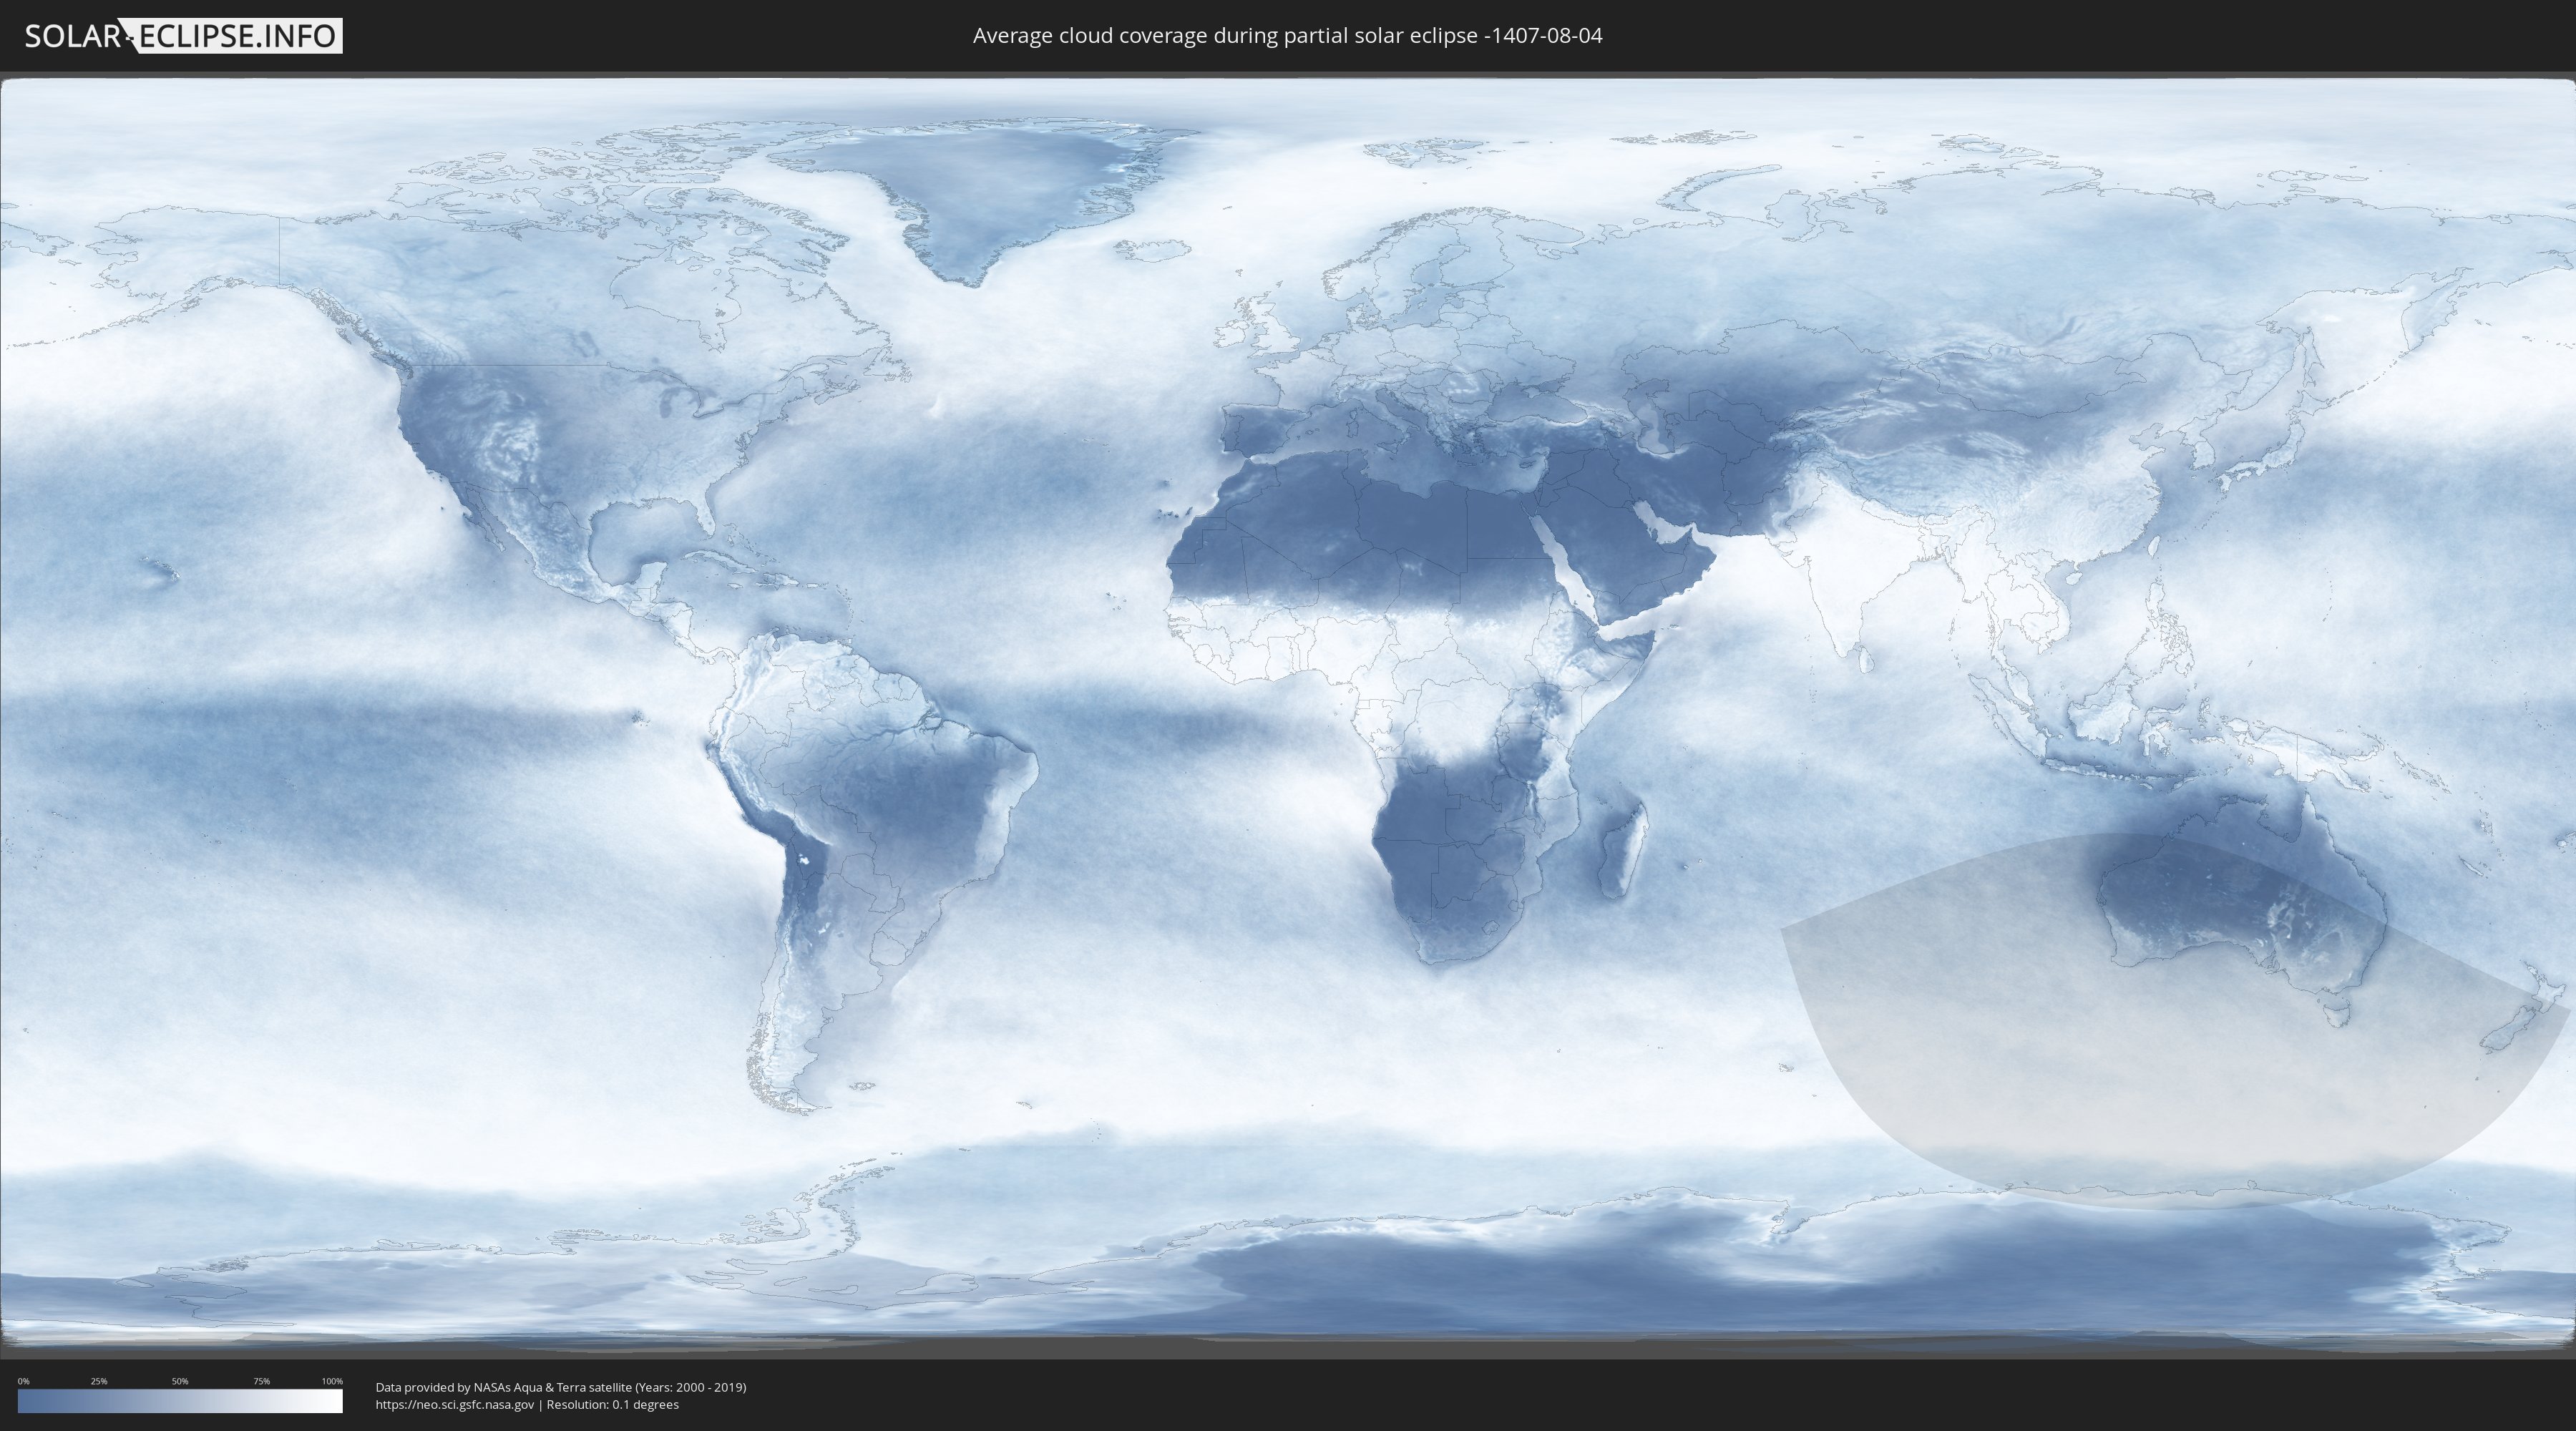Click the map title about the -1407-08-04 eclipse
The image size is (2576, 1431).
point(1287,36)
